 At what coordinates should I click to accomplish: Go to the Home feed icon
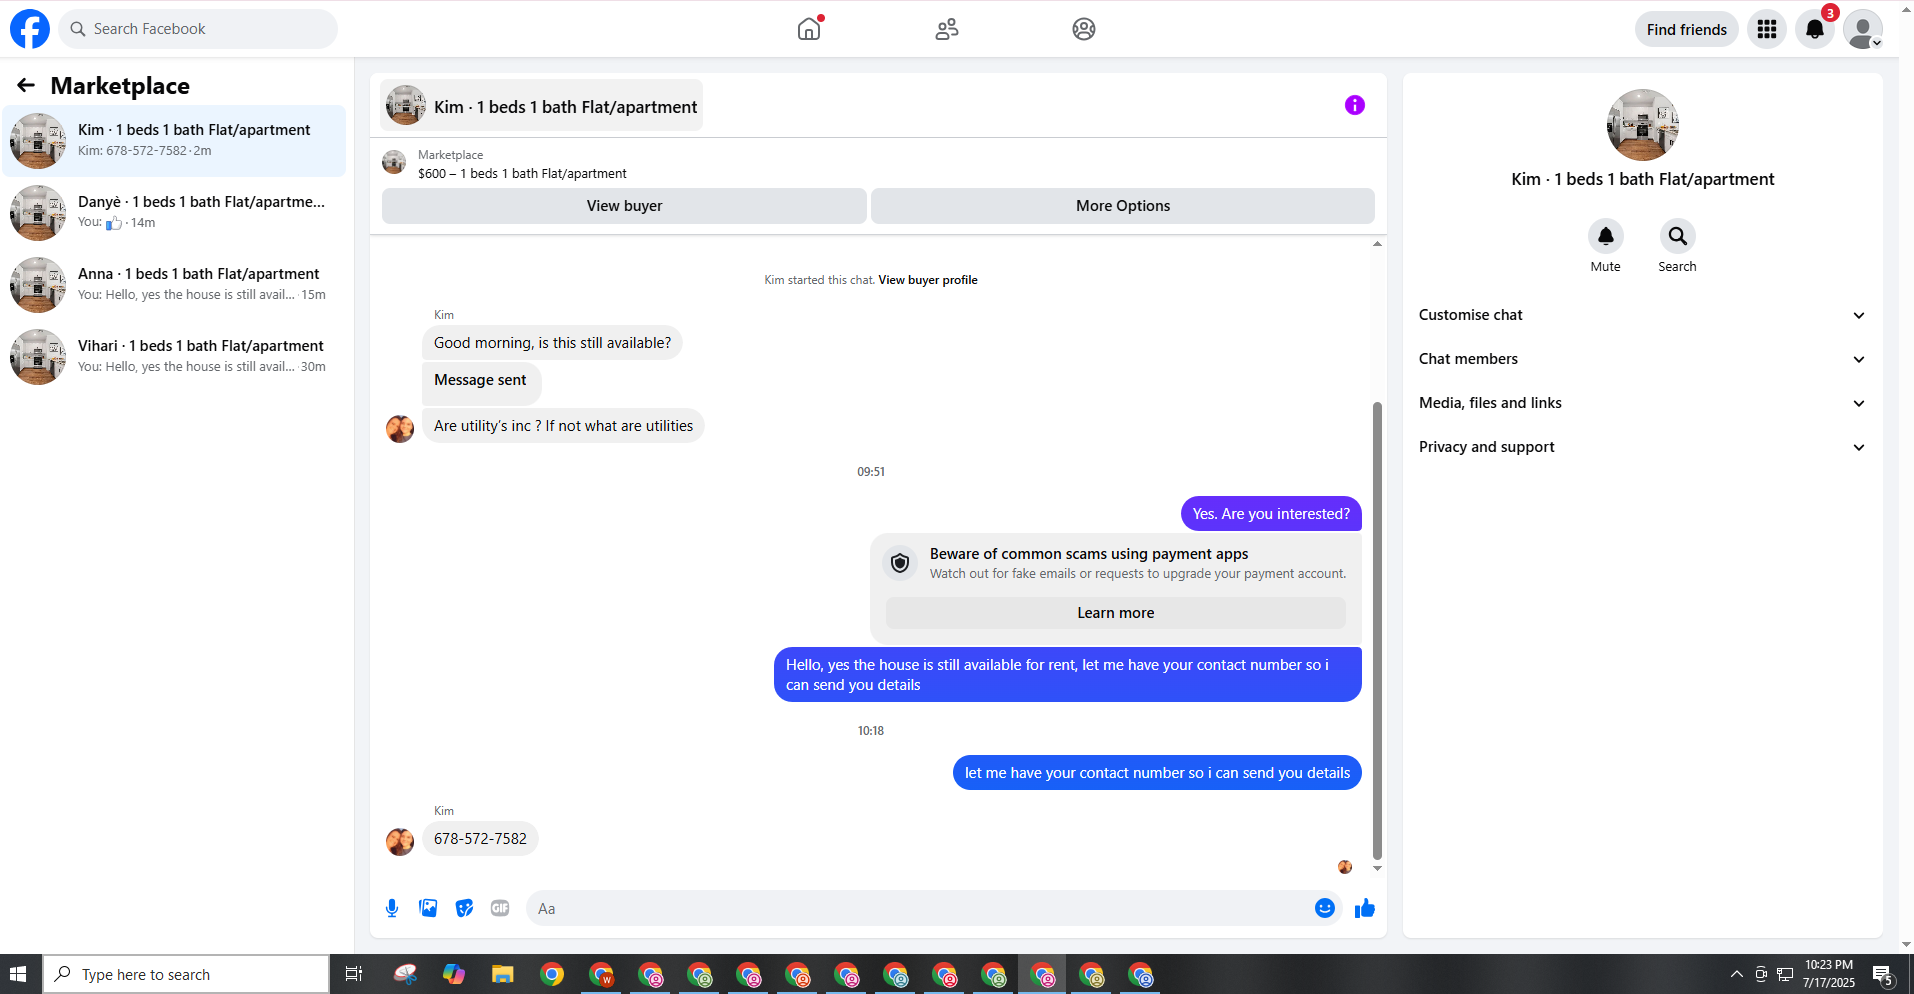pyautogui.click(x=809, y=29)
